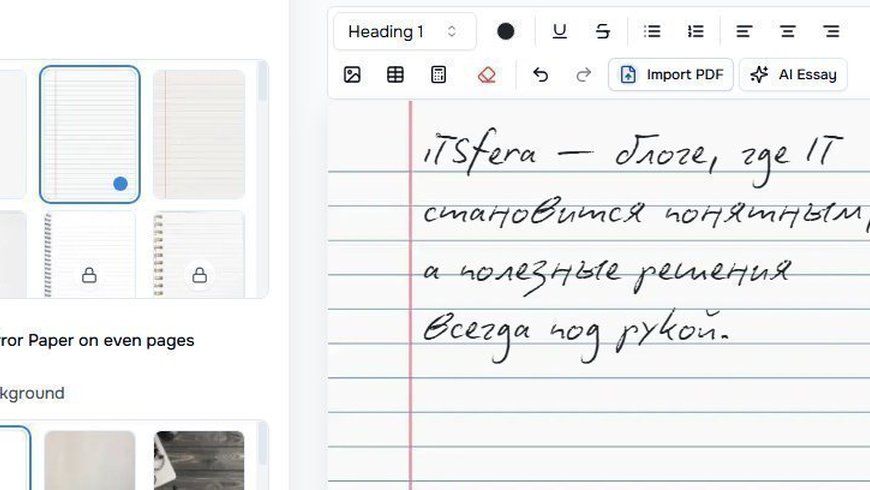870x490 pixels.
Task: Pick the black ink color swatch
Action: click(505, 32)
